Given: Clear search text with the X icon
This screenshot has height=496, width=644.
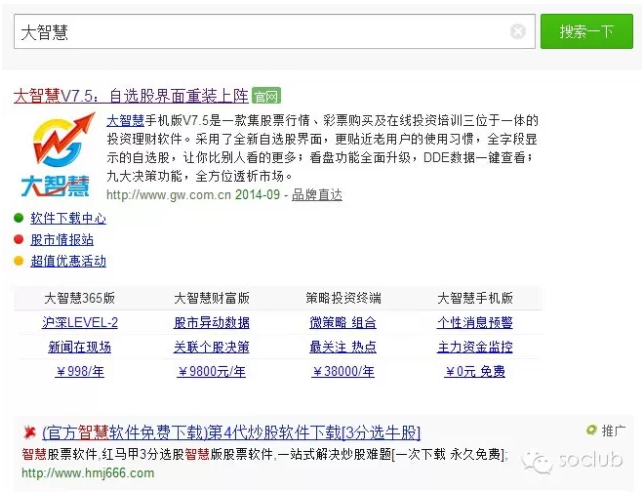Looking at the screenshot, I should [517, 32].
